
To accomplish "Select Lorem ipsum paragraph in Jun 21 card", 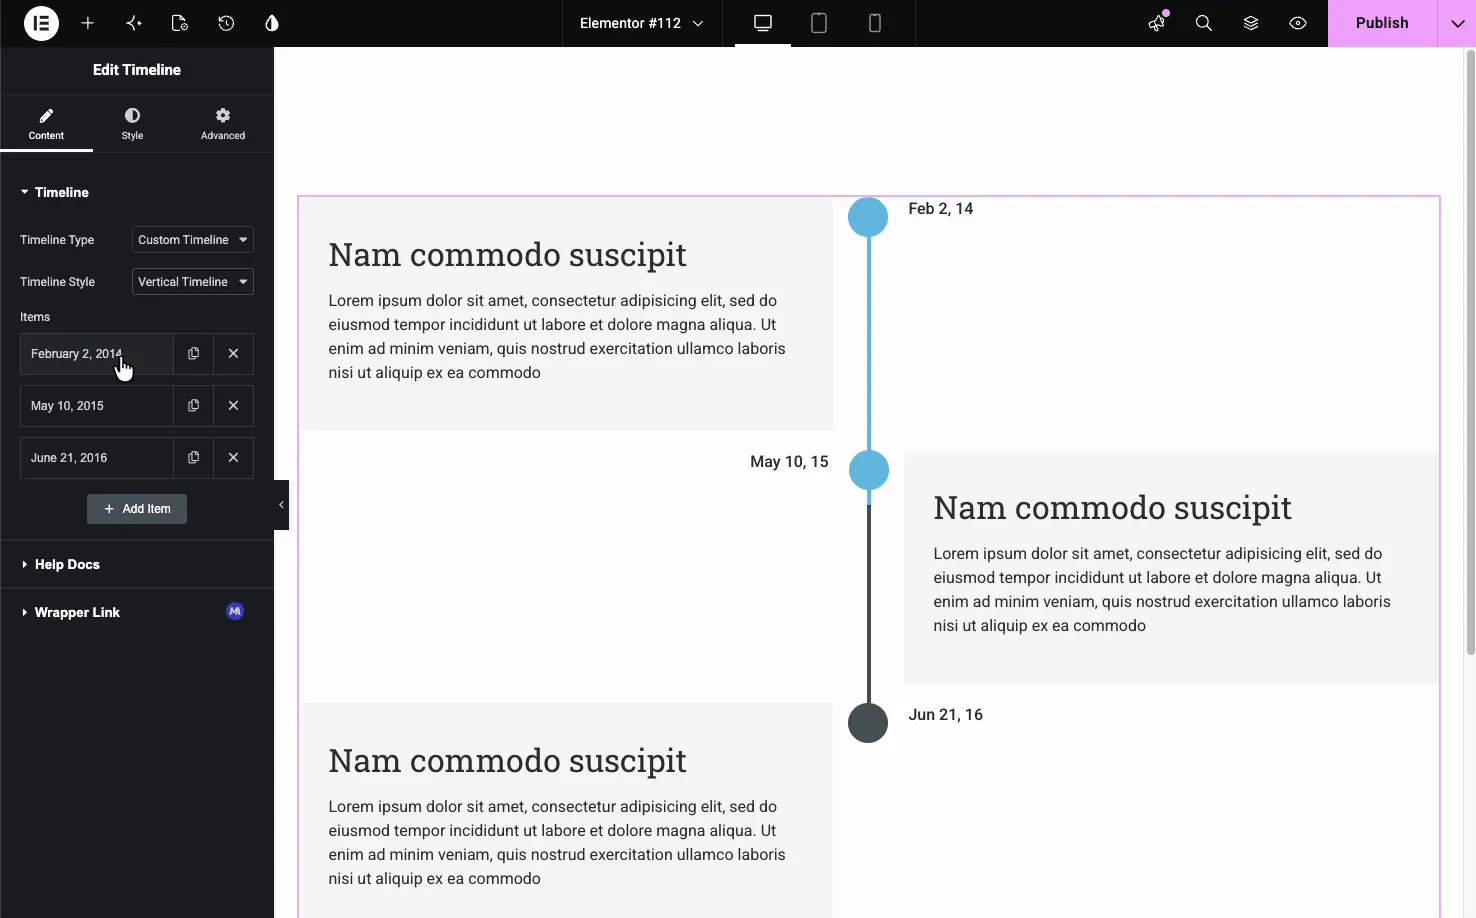I will pyautogui.click(x=557, y=843).
